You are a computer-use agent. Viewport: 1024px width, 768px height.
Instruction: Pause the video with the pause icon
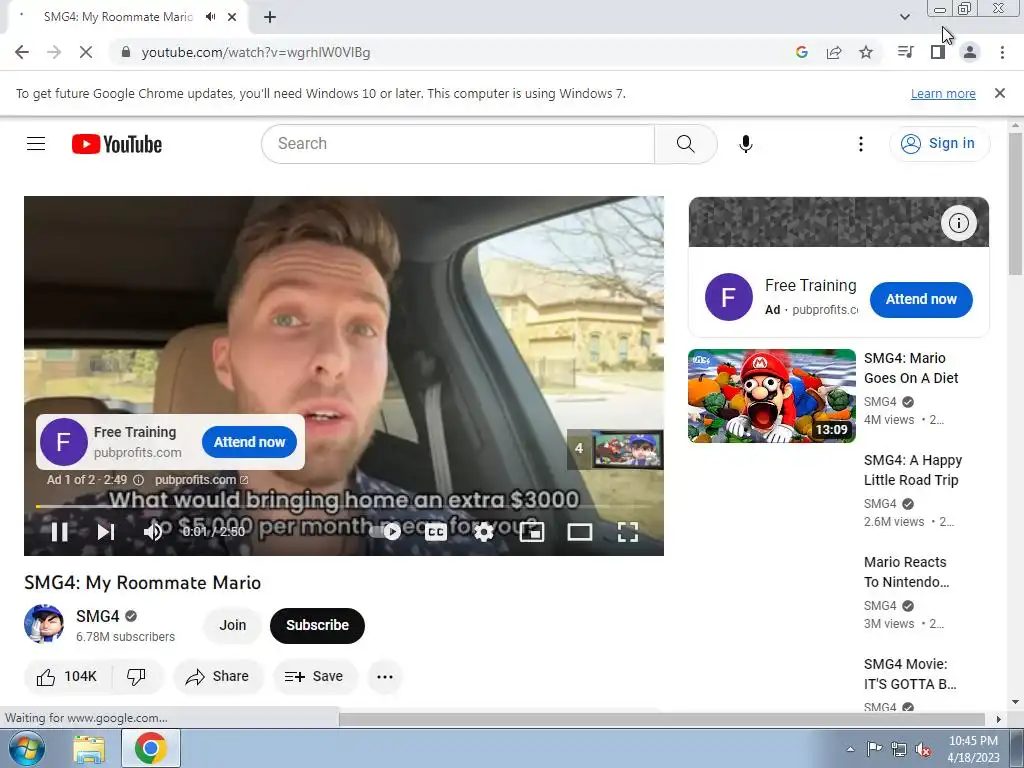(x=59, y=532)
